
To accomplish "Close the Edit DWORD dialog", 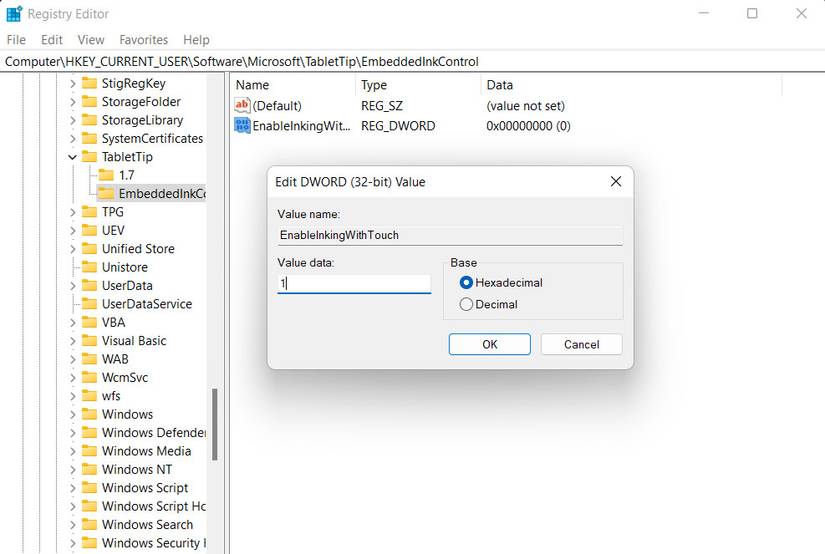I will pos(616,182).
